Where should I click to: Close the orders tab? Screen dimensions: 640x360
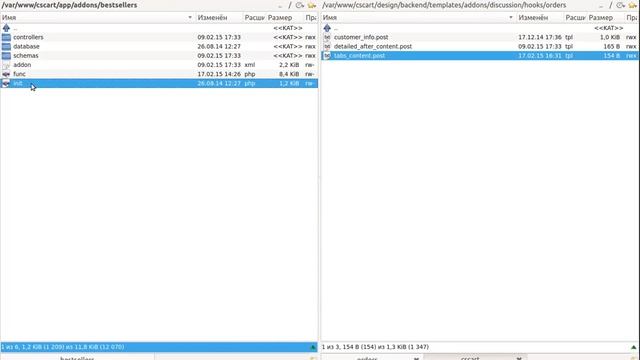click(x=416, y=358)
